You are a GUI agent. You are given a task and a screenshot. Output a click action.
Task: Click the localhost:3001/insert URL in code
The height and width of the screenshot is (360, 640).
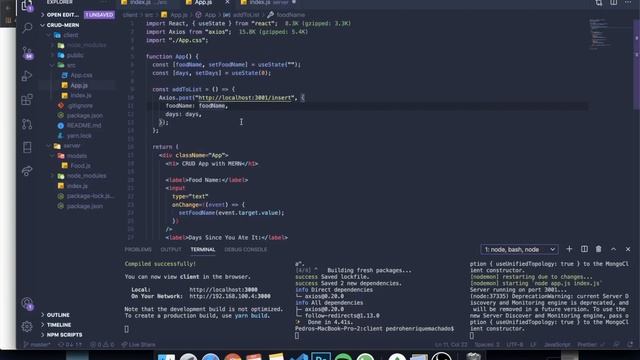click(x=246, y=98)
